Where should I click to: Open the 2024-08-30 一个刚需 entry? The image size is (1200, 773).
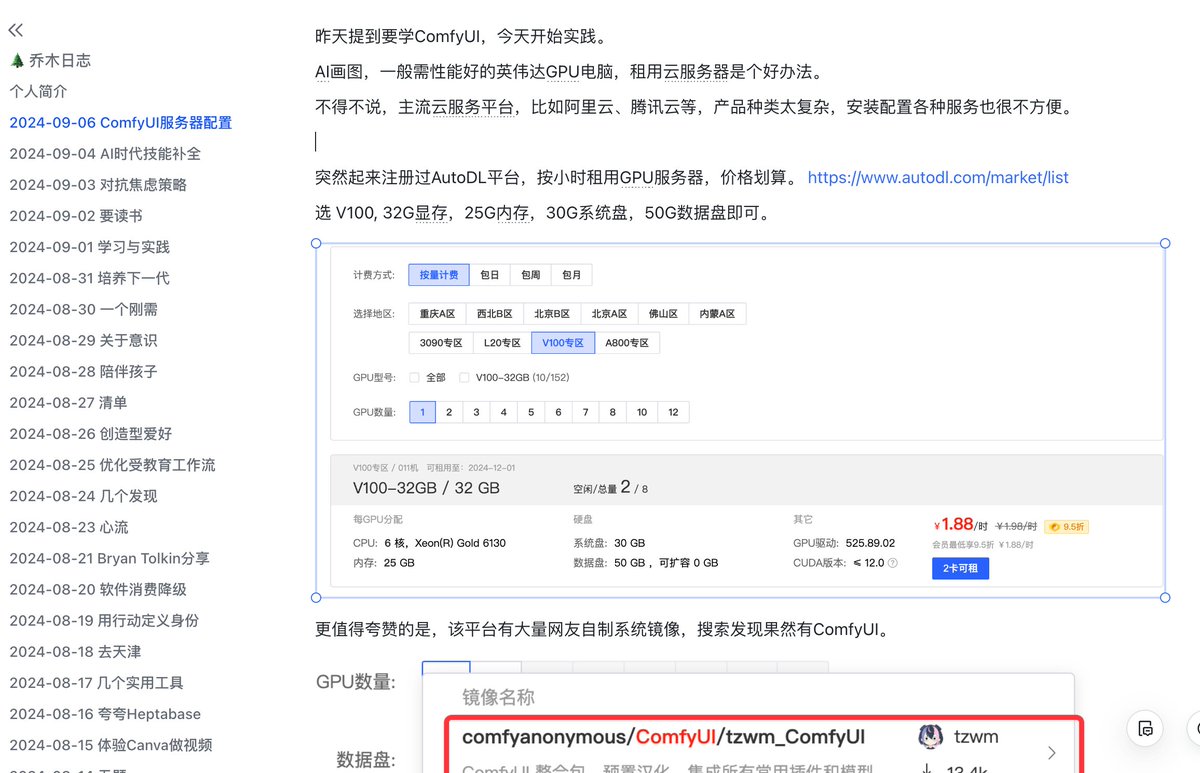pos(83,309)
